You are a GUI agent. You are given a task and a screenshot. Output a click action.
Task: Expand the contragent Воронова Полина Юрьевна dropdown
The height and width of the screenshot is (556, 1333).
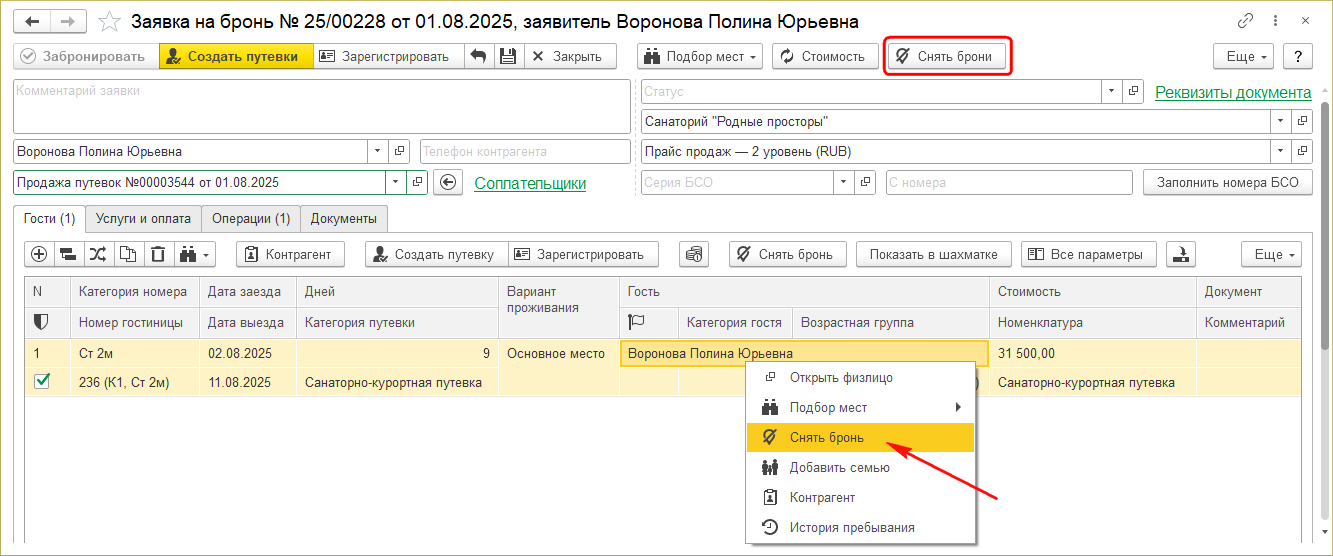pos(378,152)
